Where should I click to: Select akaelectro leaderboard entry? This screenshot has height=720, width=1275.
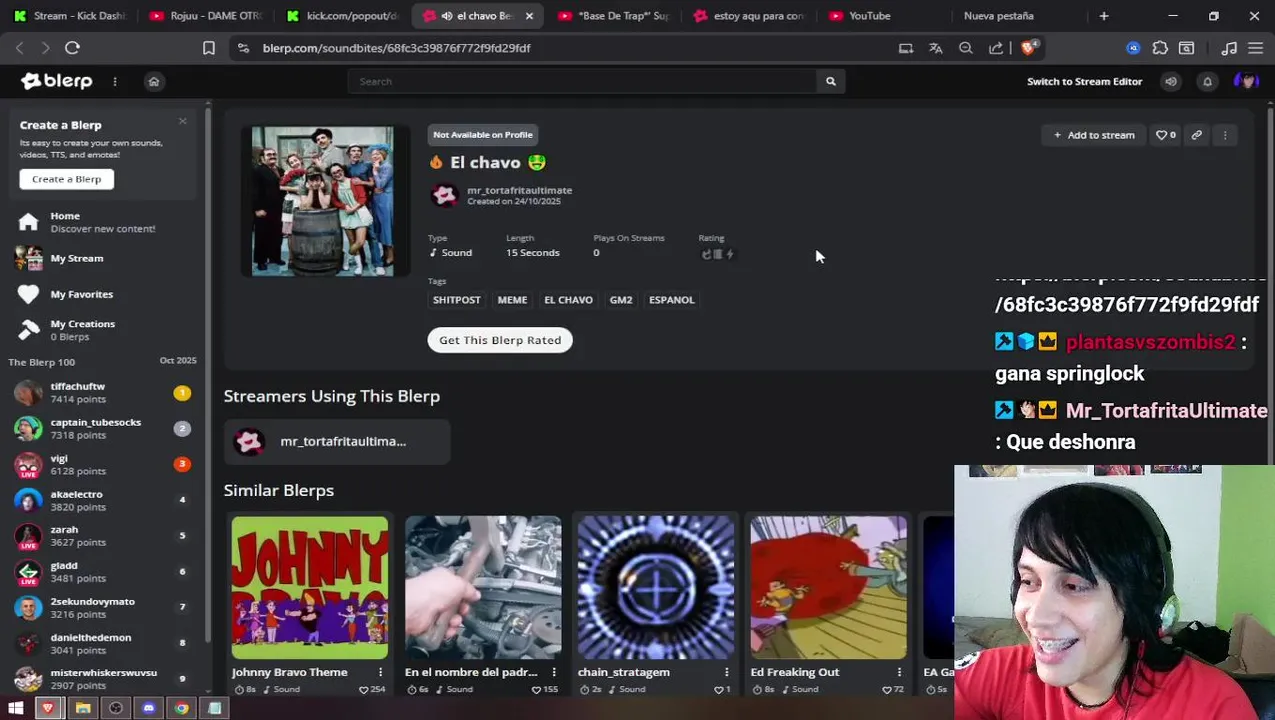pos(101,500)
